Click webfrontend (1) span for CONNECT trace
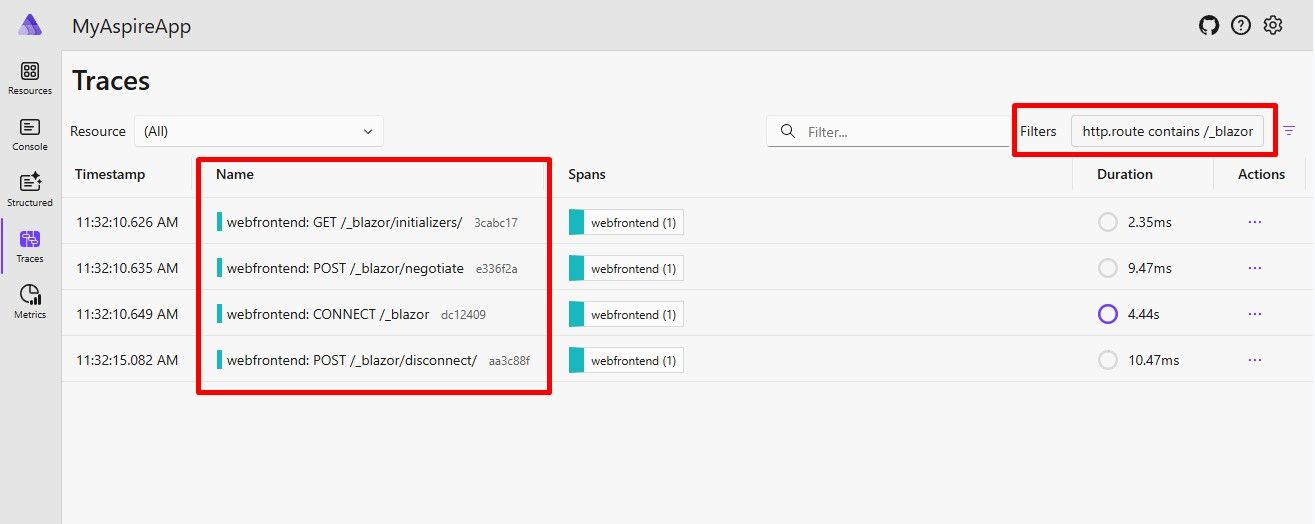The image size is (1315, 524). coord(626,314)
